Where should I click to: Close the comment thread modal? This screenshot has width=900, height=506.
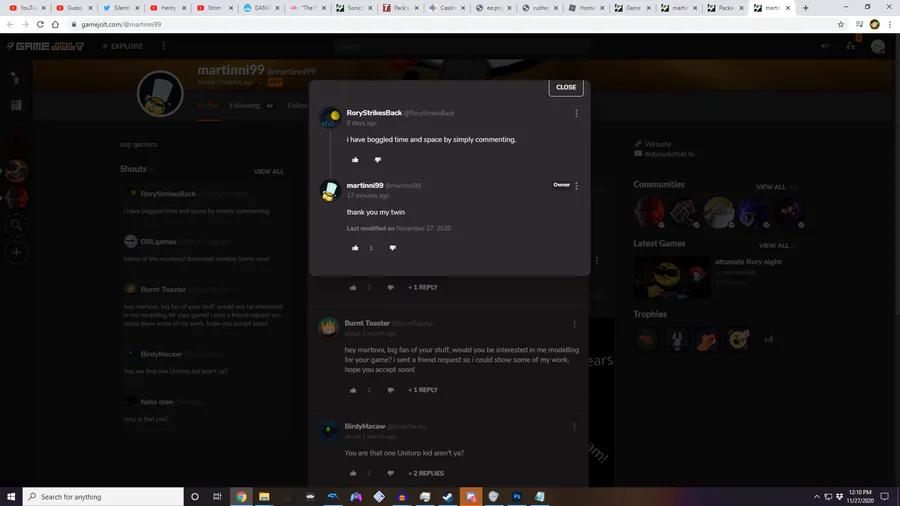(565, 87)
